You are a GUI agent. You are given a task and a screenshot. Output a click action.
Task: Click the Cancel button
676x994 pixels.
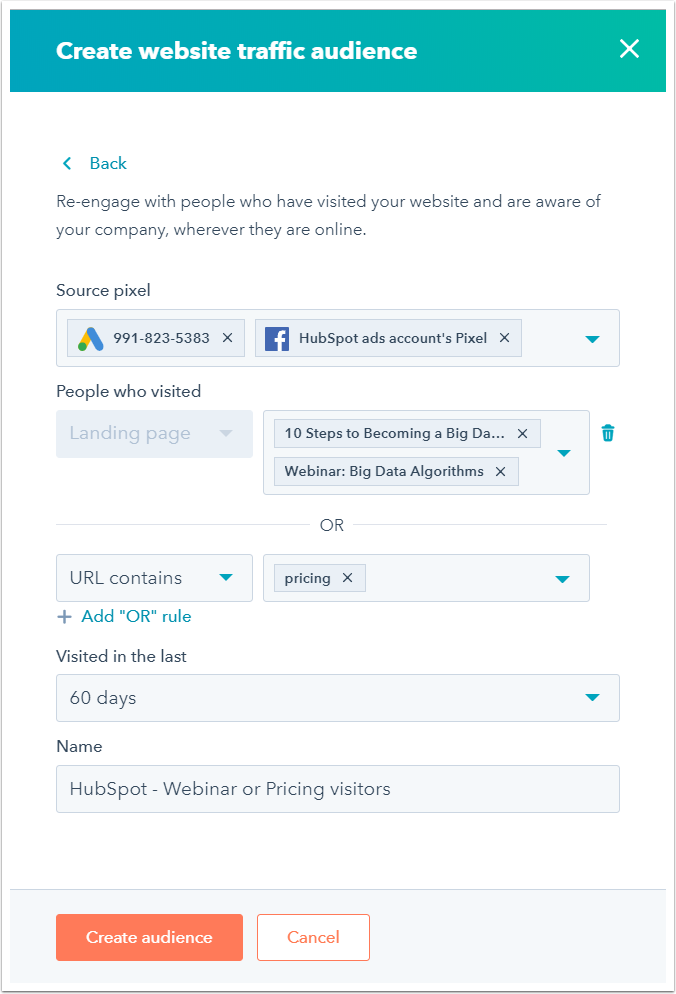(313, 938)
